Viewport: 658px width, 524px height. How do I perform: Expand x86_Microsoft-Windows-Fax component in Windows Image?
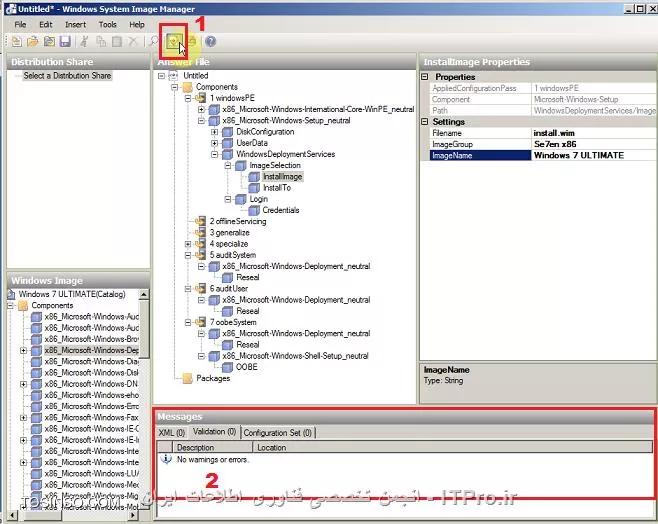[x=24, y=417]
